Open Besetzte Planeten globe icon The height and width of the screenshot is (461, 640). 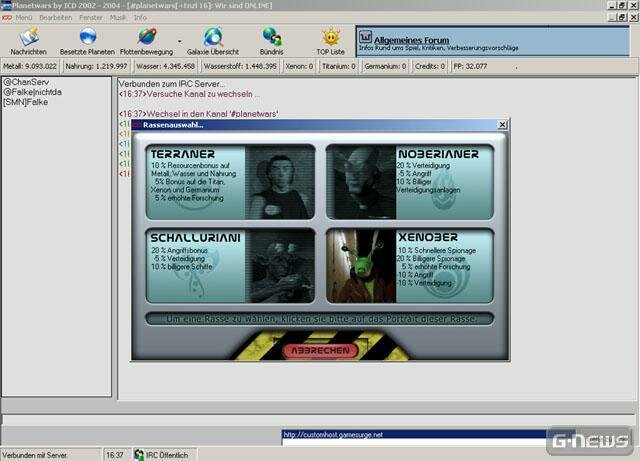click(87, 36)
